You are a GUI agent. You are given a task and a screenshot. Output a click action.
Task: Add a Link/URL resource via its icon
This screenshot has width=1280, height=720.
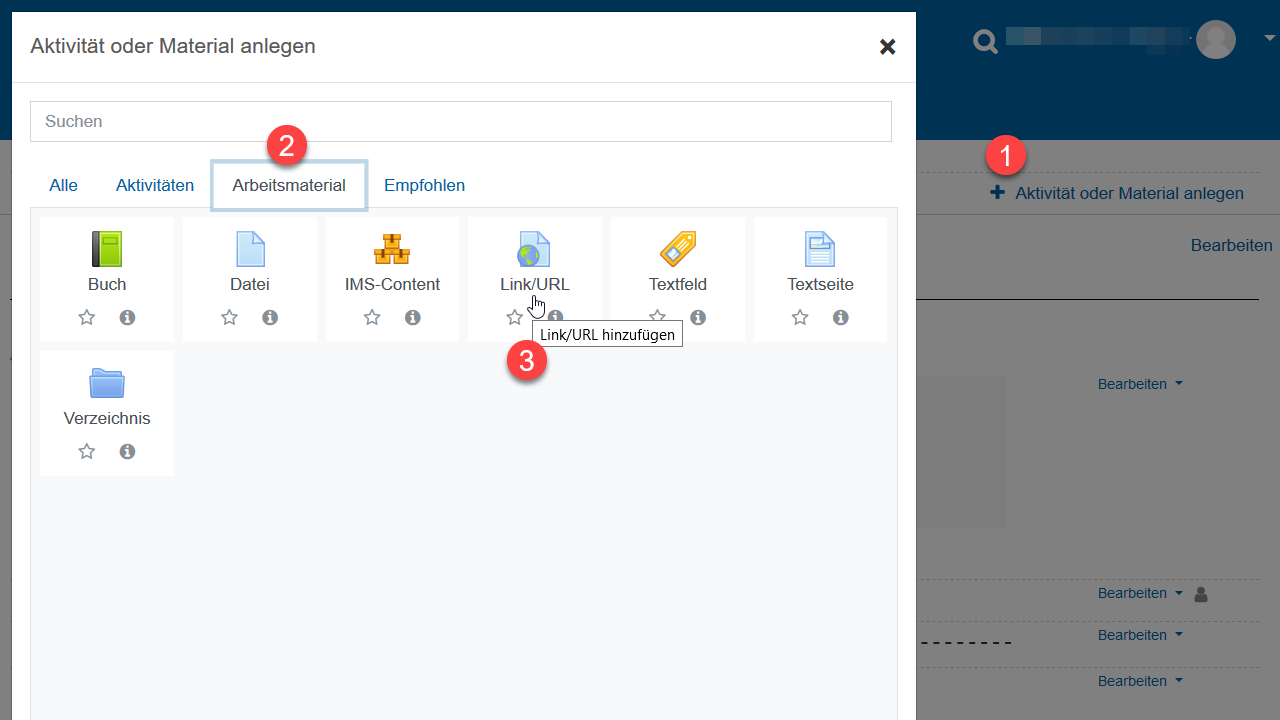(x=534, y=249)
